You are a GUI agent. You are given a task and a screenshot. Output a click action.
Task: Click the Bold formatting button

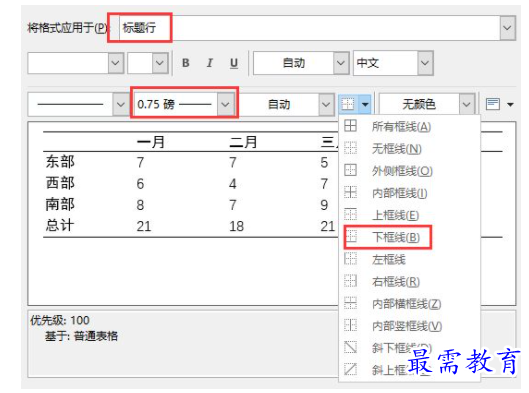point(186,63)
